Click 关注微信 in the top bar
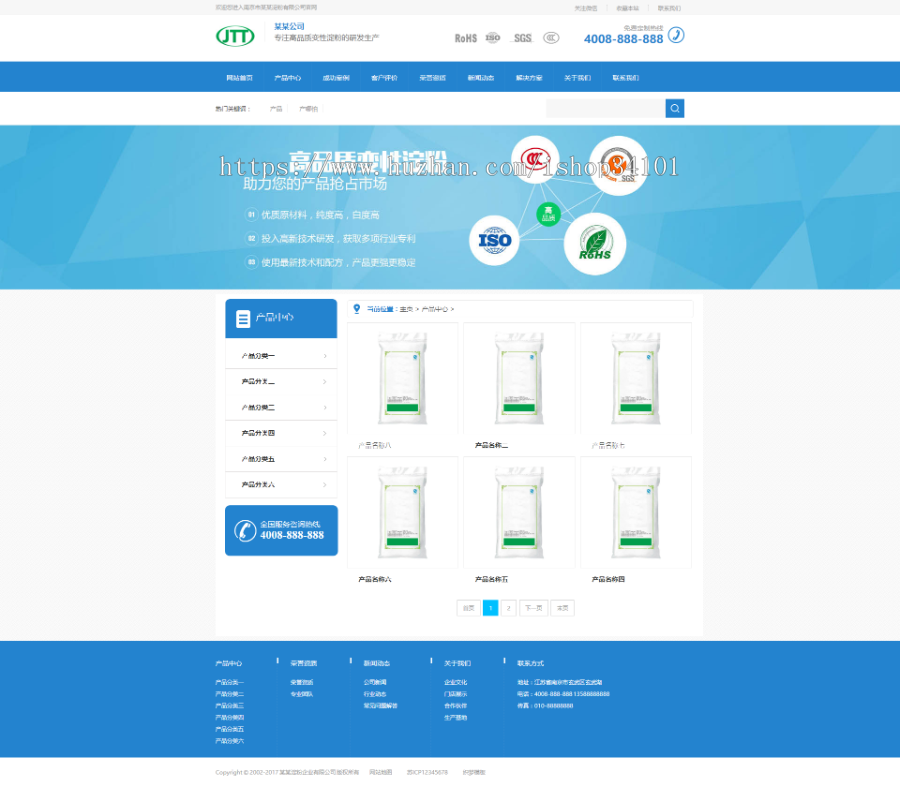900x787 pixels. tap(585, 8)
